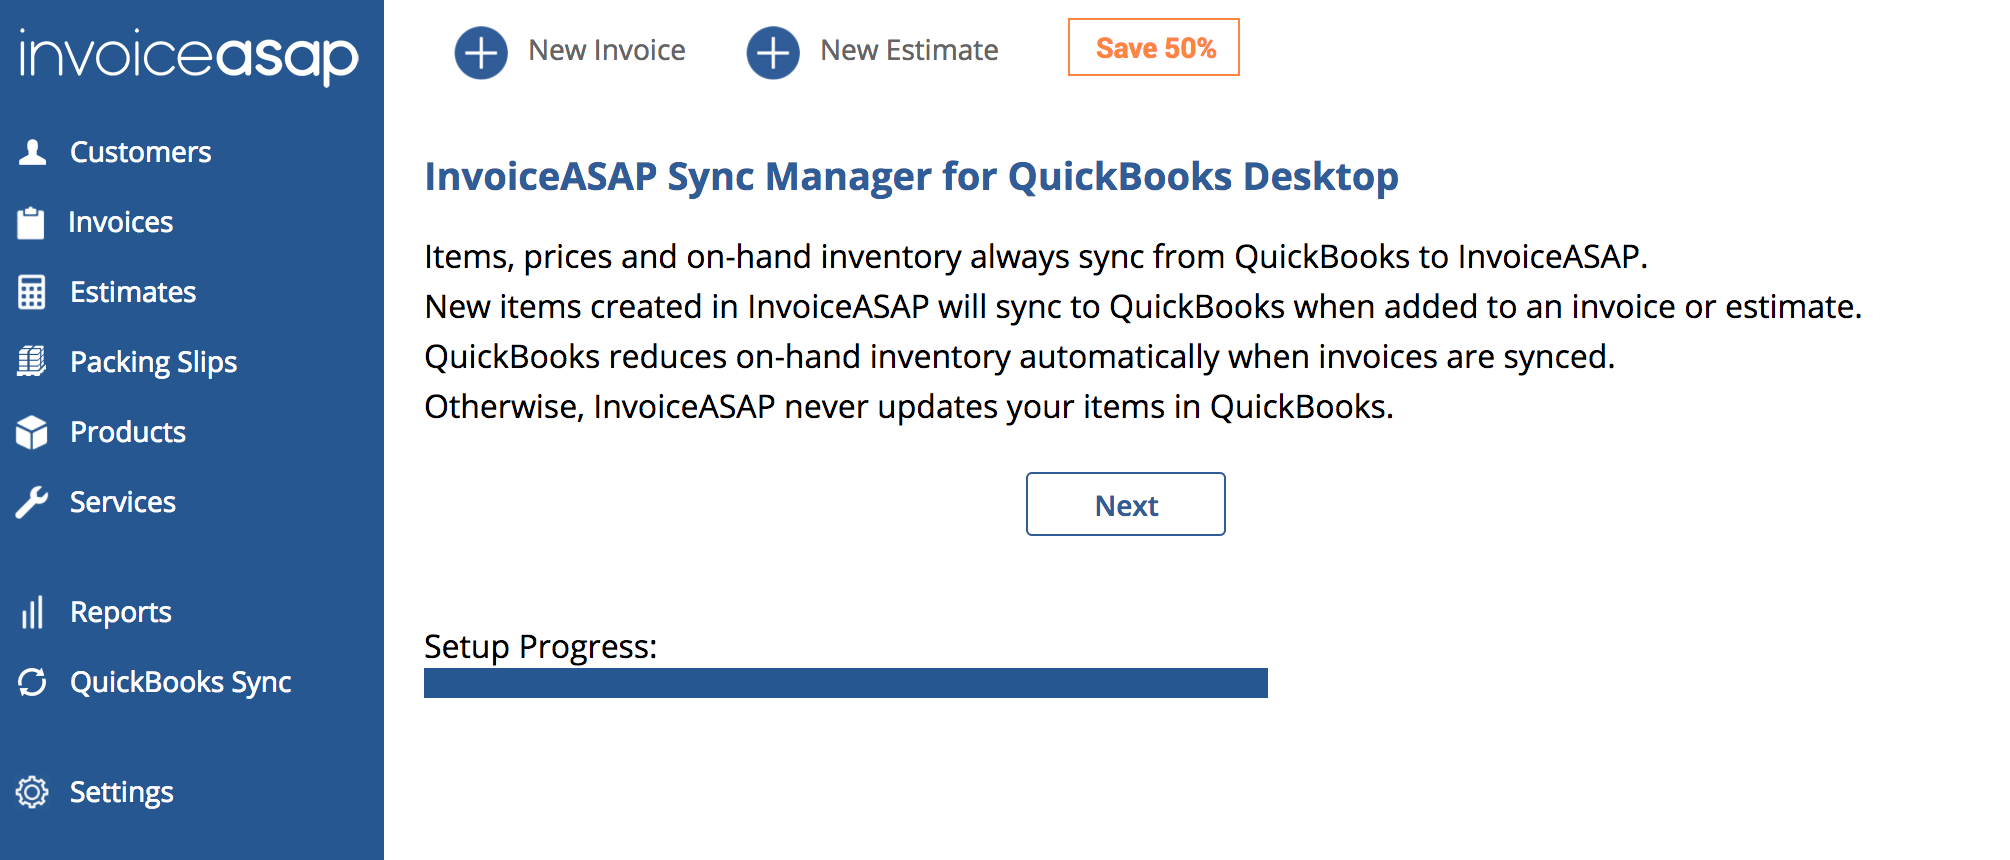
Task: Click the line starting 'New items created in InvoiceASAP'
Action: click(1143, 307)
